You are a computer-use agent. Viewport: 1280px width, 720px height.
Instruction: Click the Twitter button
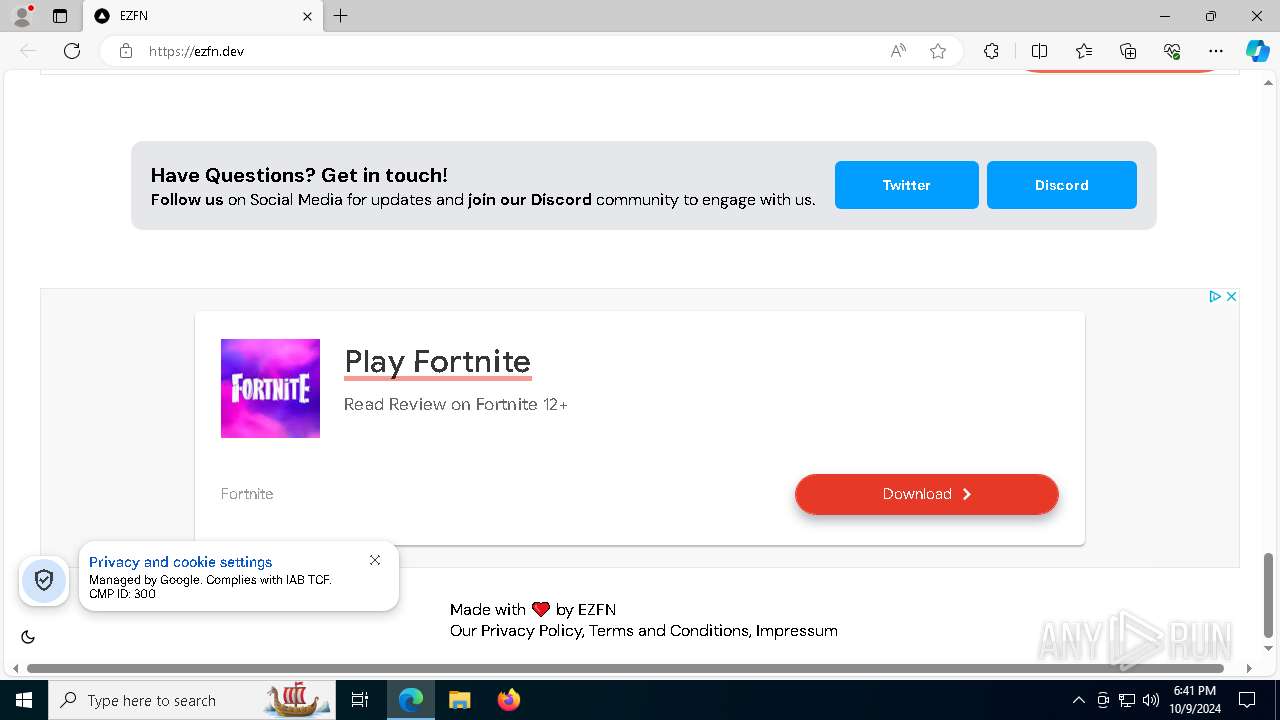907,185
